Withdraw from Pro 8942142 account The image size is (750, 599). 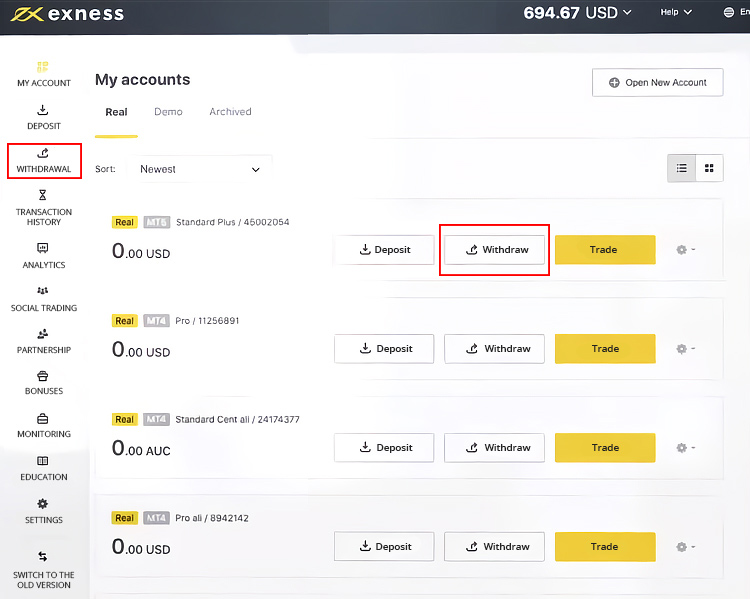[x=495, y=546]
